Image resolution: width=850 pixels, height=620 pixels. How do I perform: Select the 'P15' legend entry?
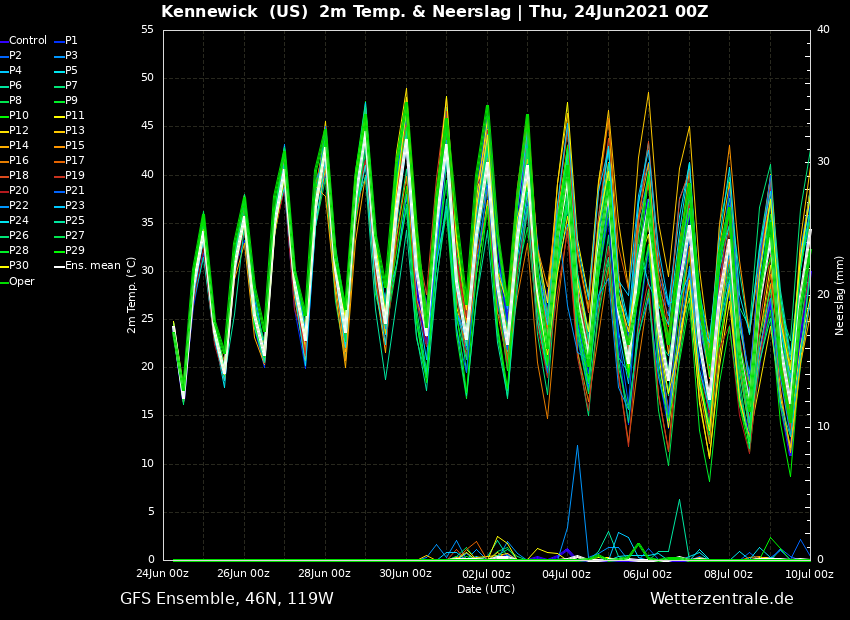(x=70, y=145)
